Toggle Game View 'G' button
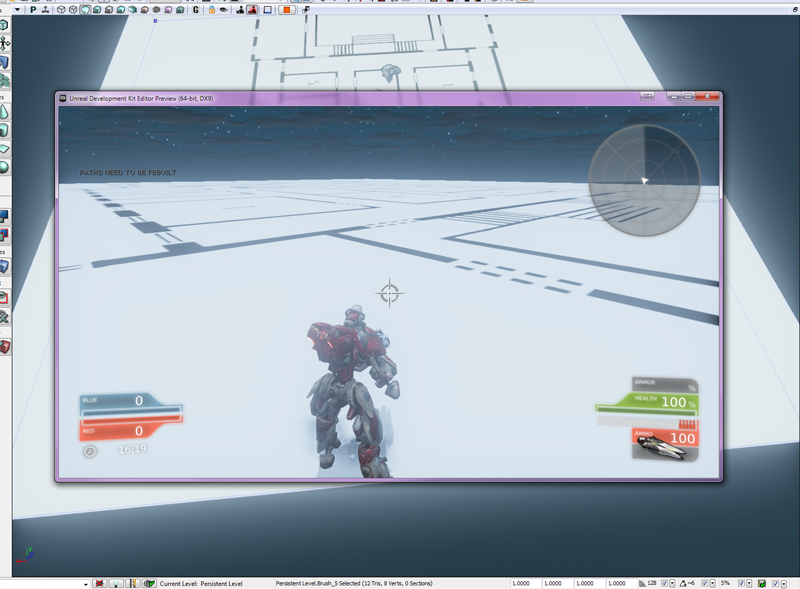The height and width of the screenshot is (589, 800). [x=196, y=10]
